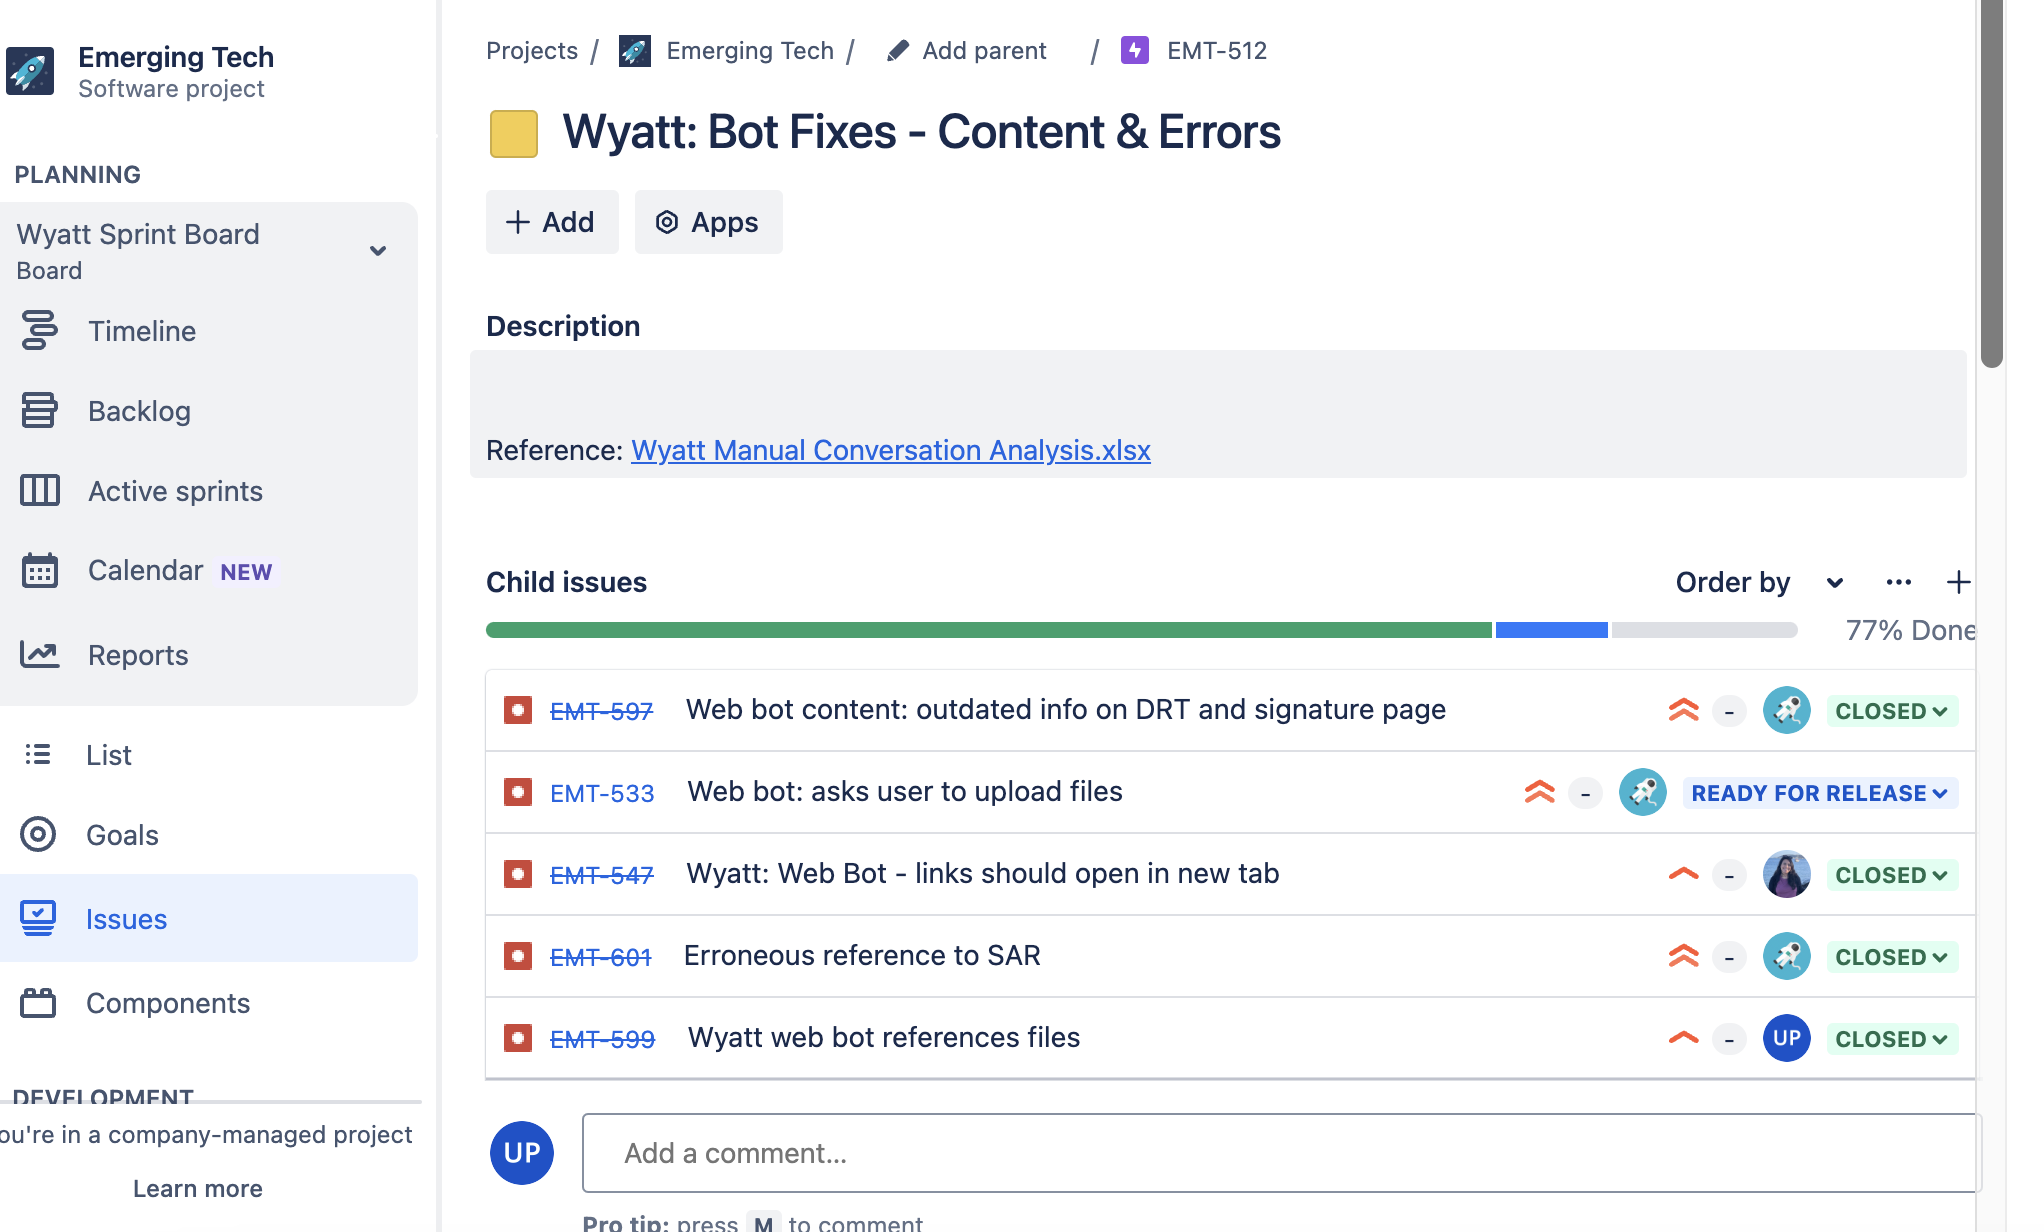
Task: Click assignee avatar on EMT-547 row
Action: (1786, 875)
